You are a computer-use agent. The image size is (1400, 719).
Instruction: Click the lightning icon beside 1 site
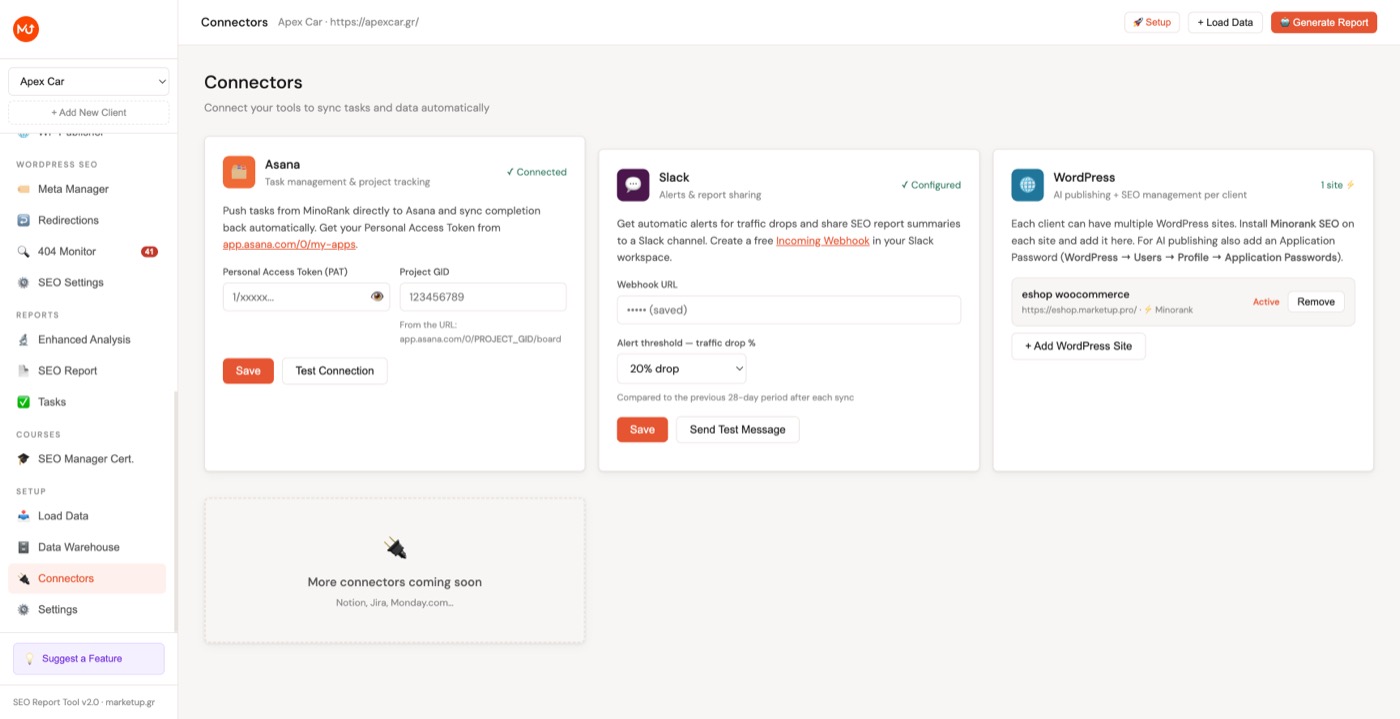click(x=1351, y=185)
